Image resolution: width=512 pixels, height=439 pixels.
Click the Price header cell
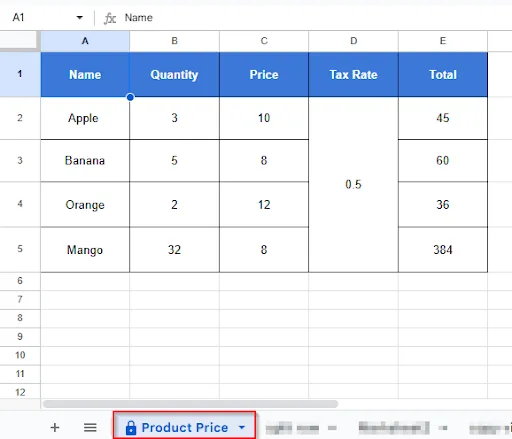click(264, 74)
